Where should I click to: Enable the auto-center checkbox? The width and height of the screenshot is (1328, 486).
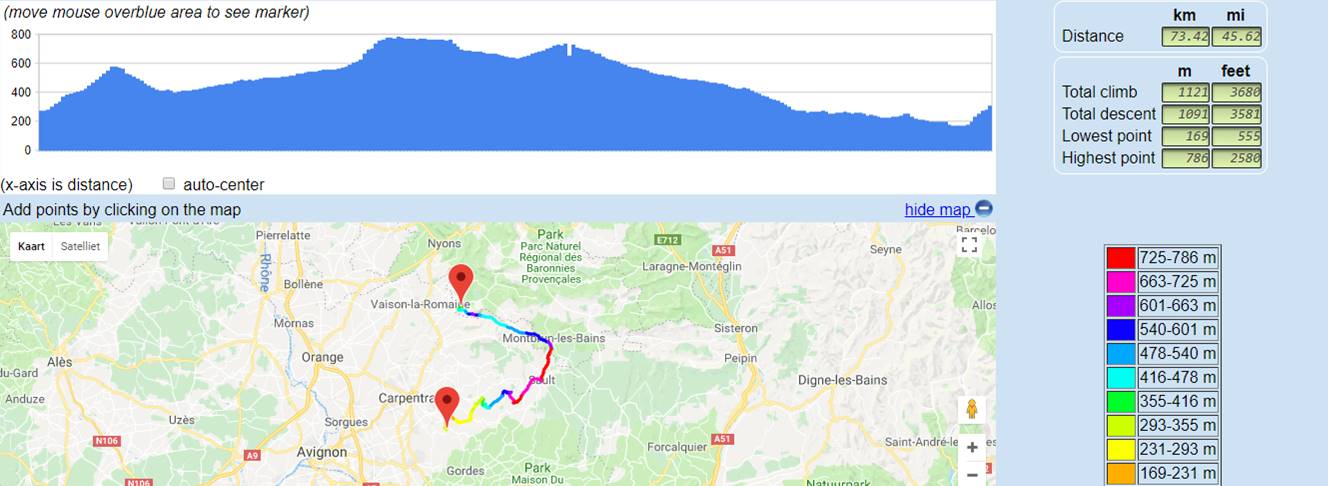coord(169,184)
